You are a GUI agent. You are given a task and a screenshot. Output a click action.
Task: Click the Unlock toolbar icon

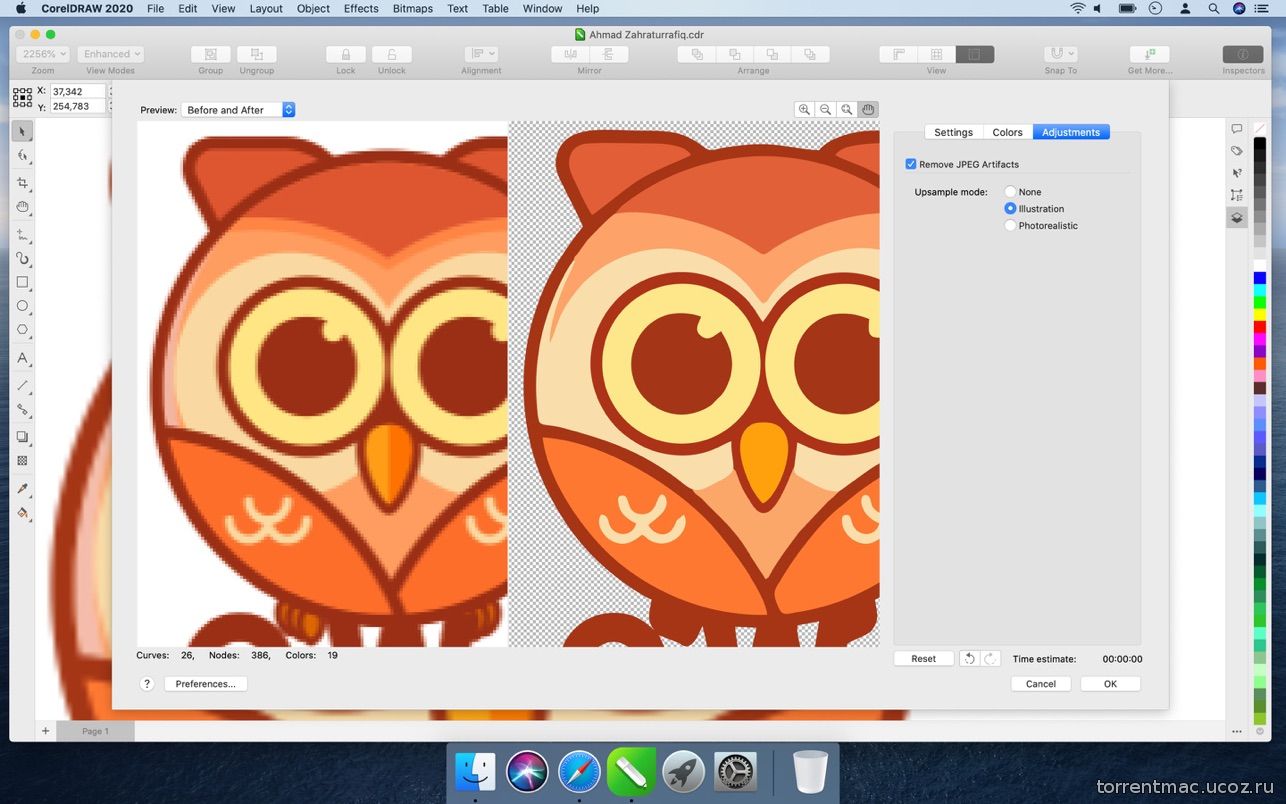[x=392, y=54]
